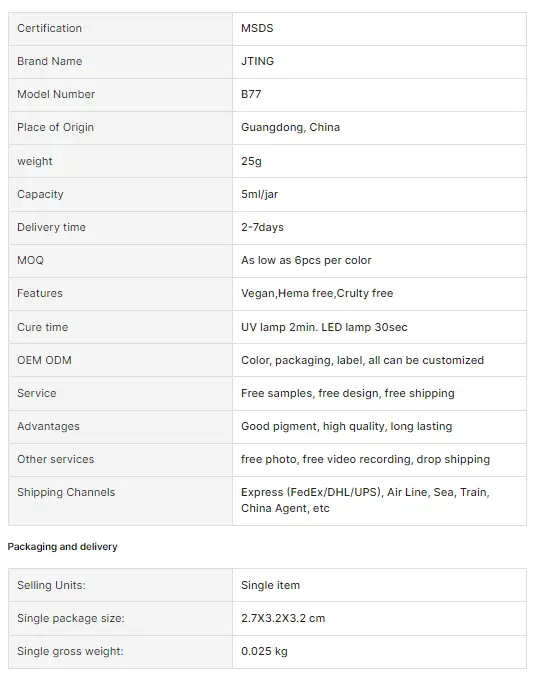537x678 pixels.
Task: Select the OEM ODM customization text
Action: click(362, 360)
